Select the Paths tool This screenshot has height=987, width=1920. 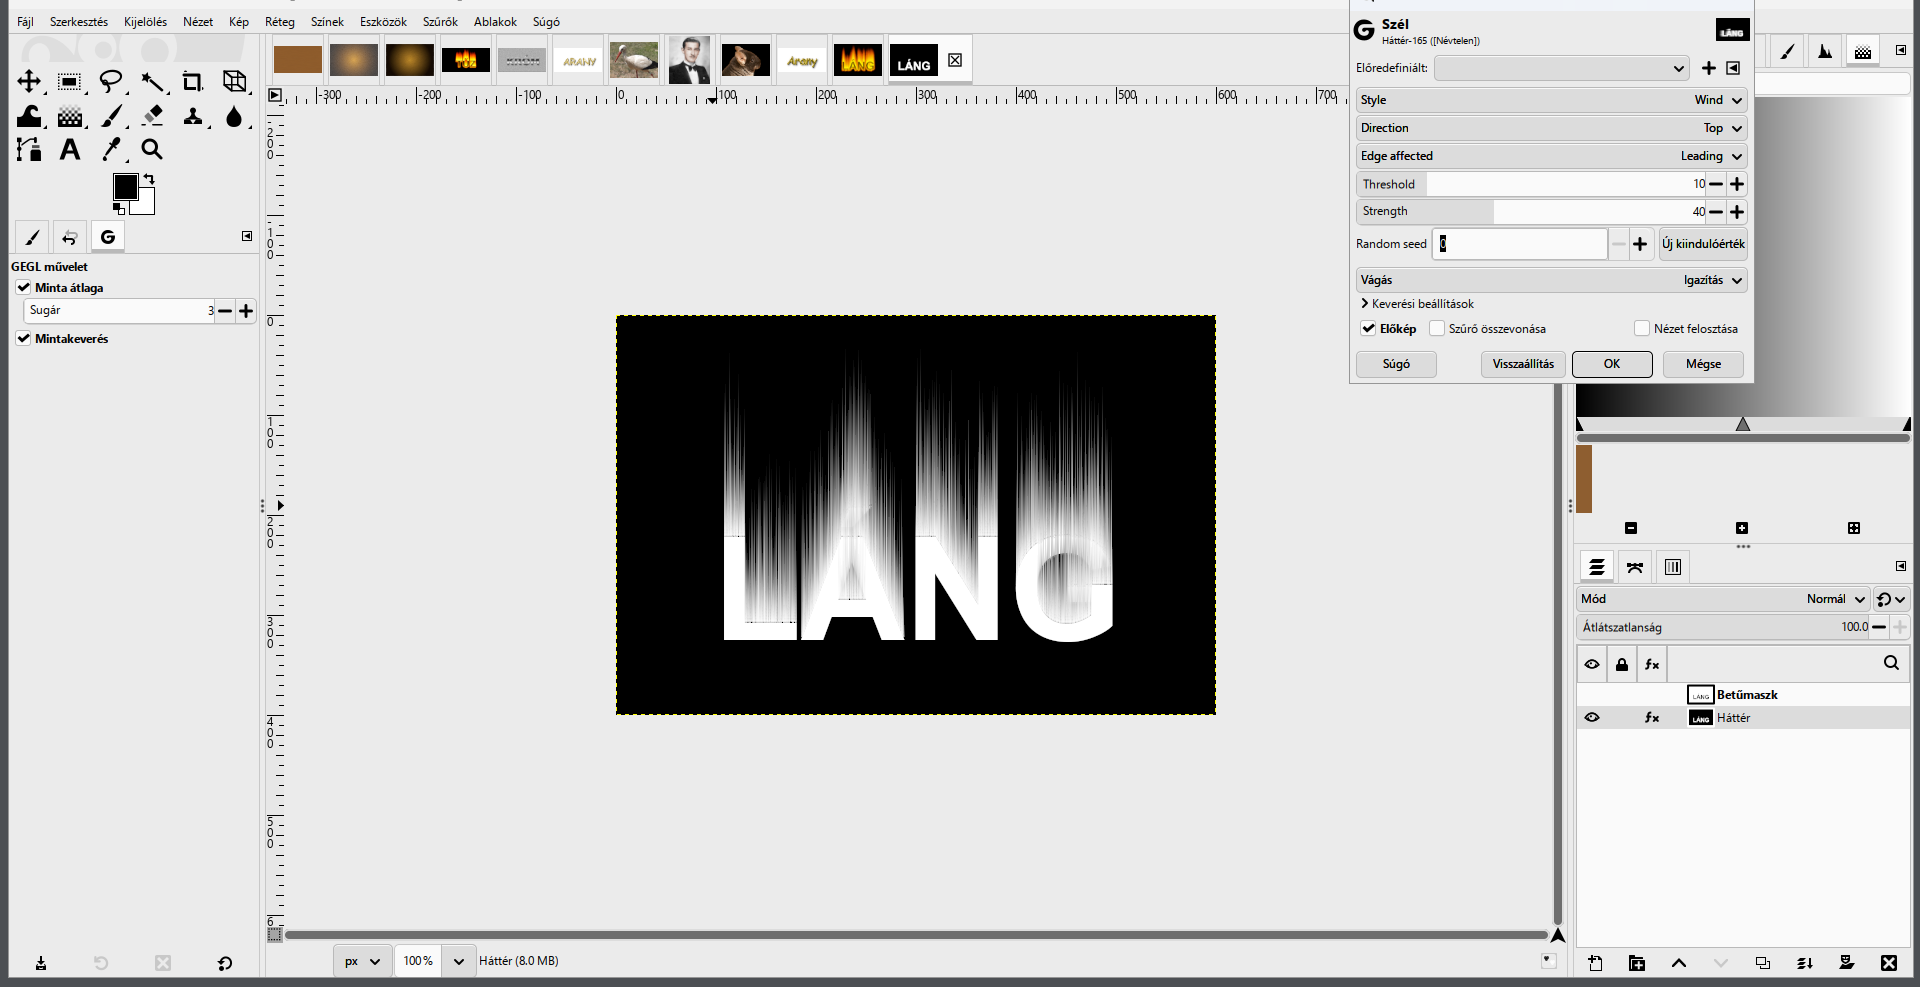29,150
